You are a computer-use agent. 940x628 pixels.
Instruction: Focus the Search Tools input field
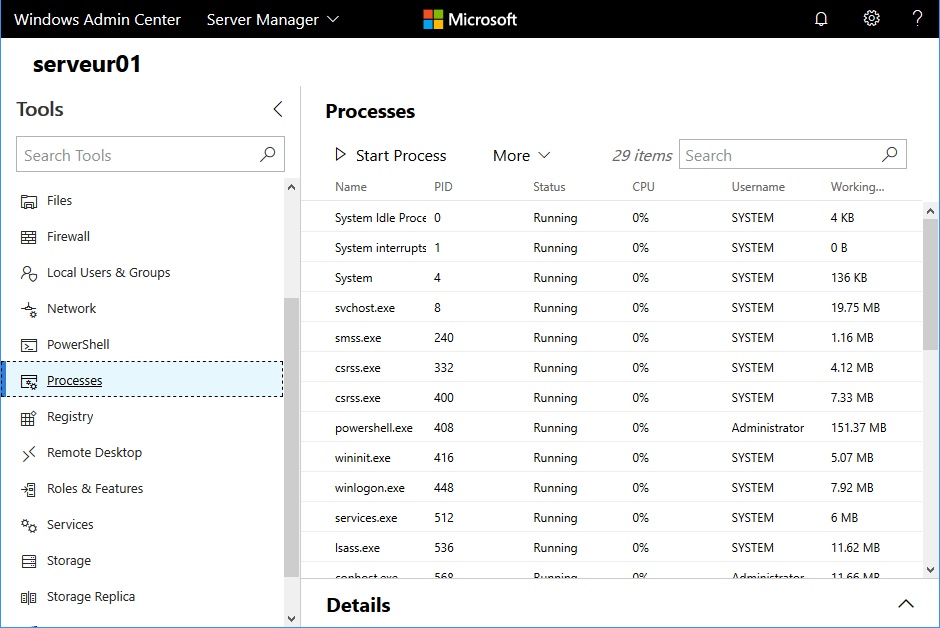coord(150,155)
